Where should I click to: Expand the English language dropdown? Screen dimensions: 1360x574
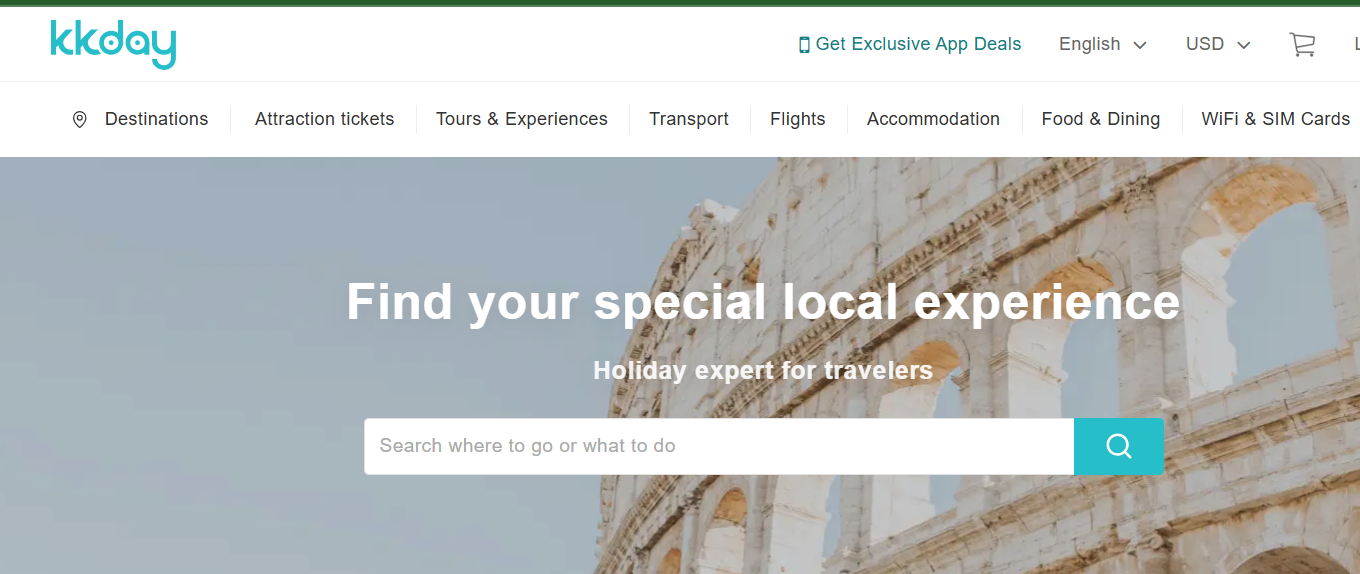point(1103,44)
